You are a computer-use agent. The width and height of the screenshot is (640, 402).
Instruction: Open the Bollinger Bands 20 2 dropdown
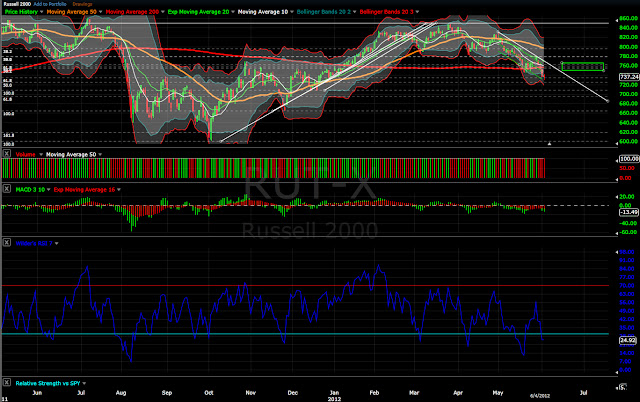point(355,12)
